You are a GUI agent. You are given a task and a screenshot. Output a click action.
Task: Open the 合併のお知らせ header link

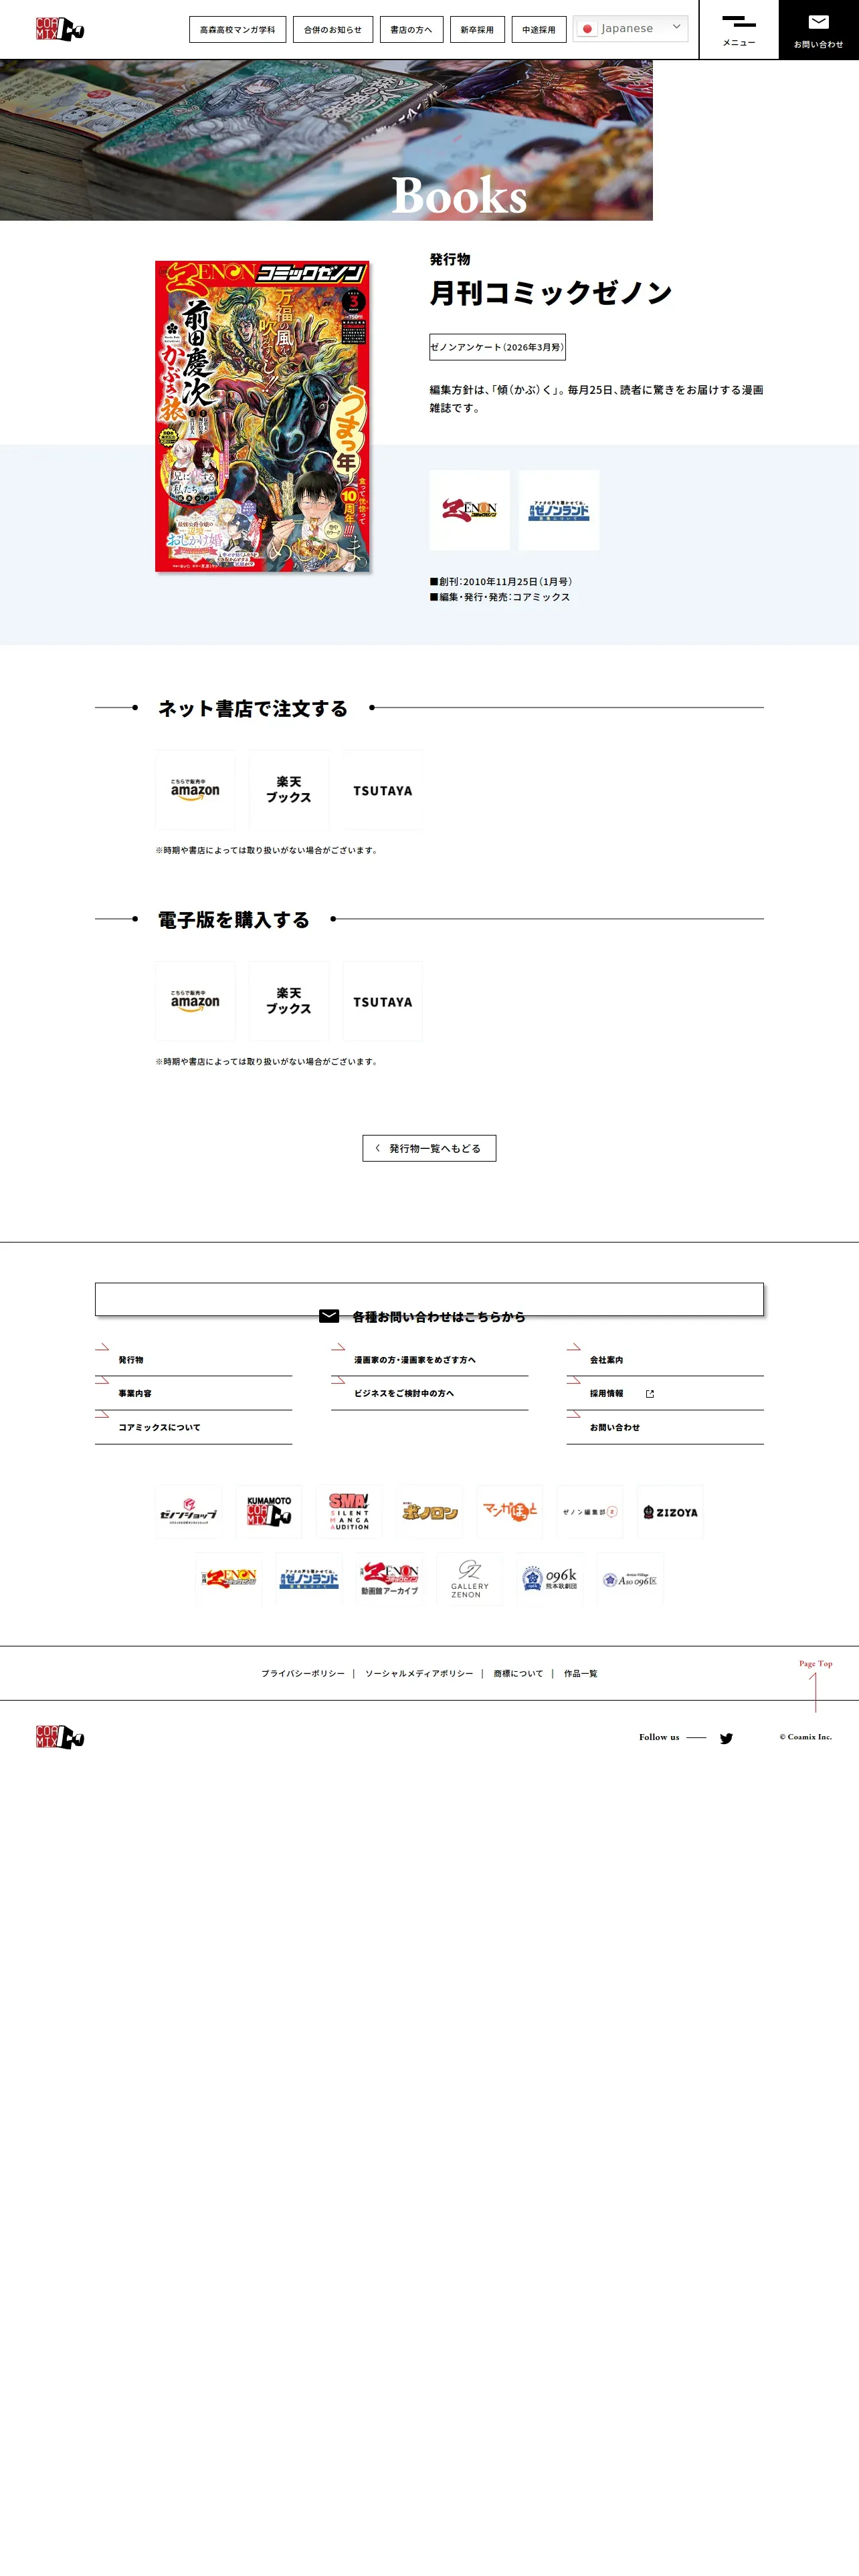point(333,29)
